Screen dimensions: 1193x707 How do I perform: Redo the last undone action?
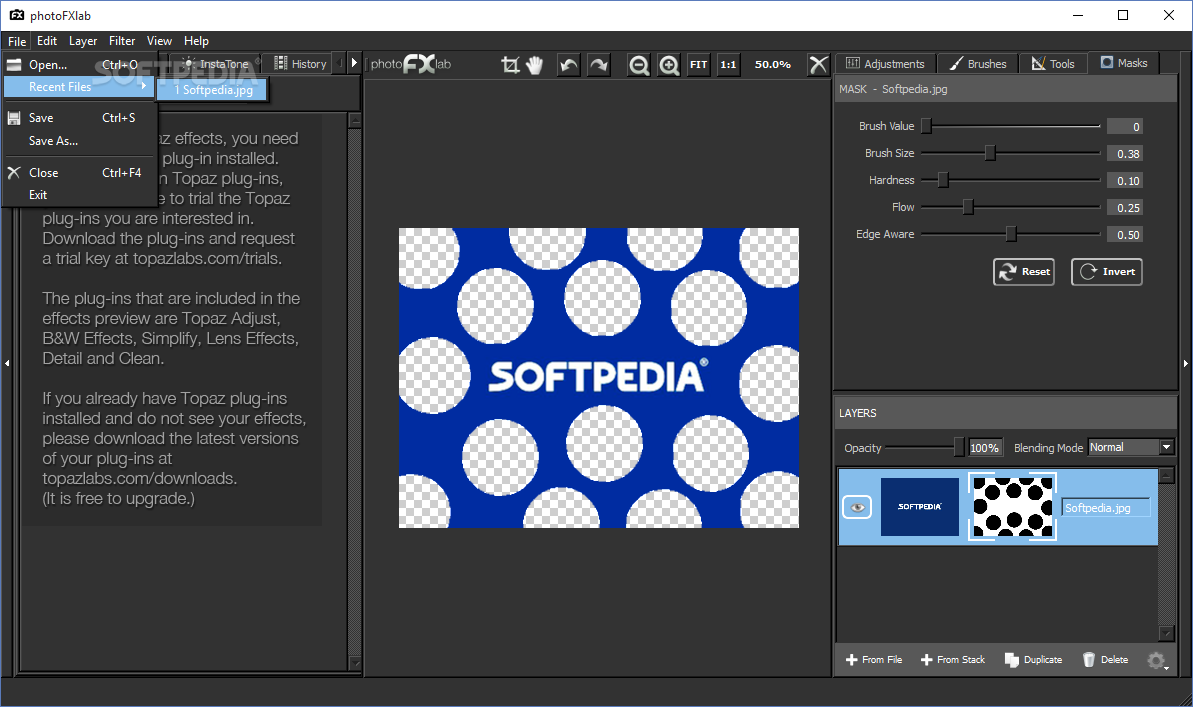coord(599,65)
